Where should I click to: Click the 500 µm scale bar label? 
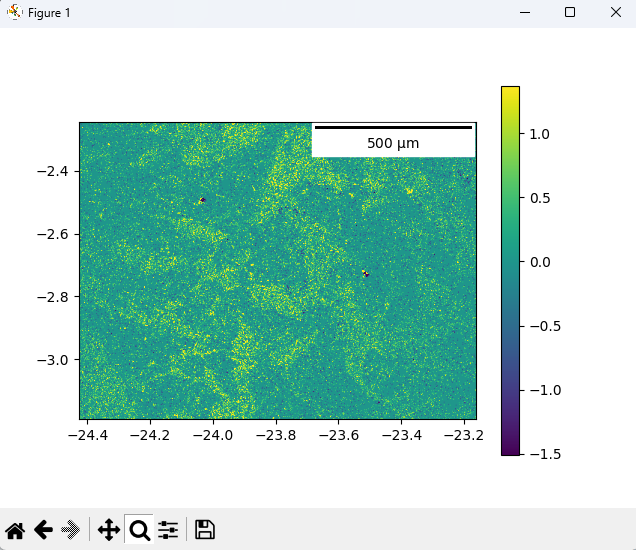click(x=393, y=143)
